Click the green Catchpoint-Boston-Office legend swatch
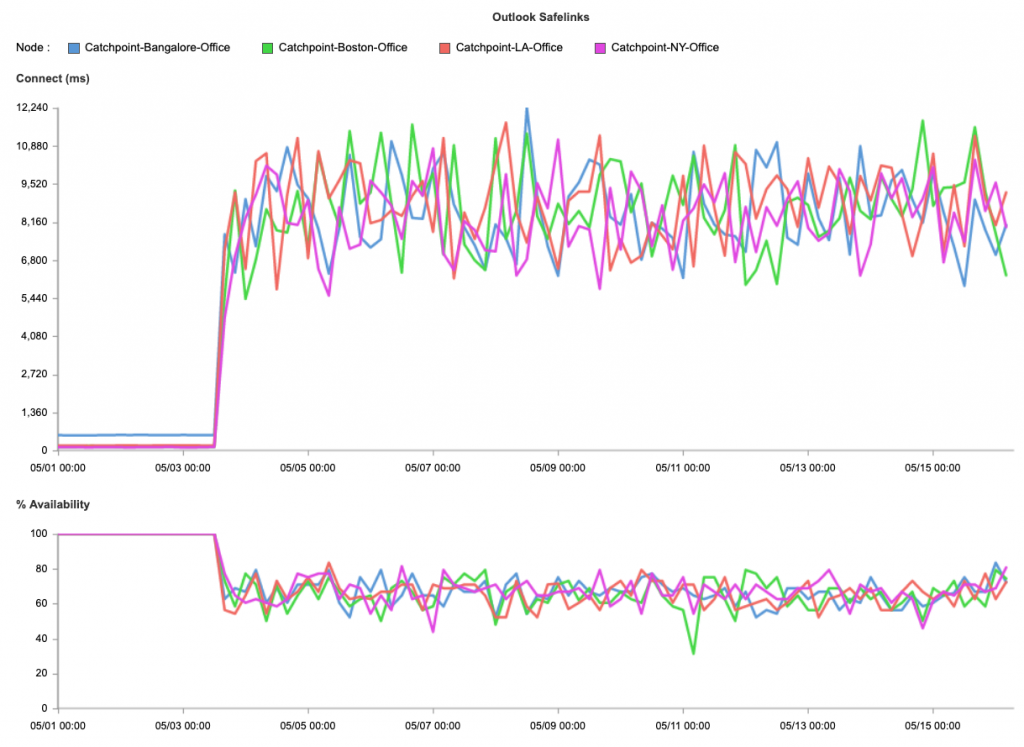This screenshot has height=747, width=1024. [x=267, y=48]
